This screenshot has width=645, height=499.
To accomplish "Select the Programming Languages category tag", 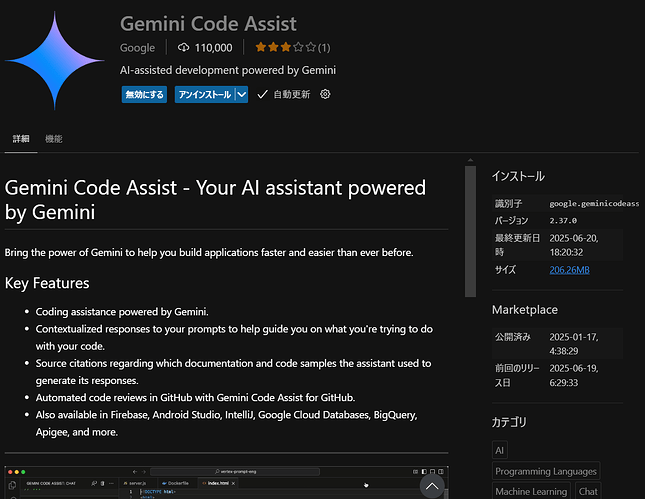I will coord(546,471).
